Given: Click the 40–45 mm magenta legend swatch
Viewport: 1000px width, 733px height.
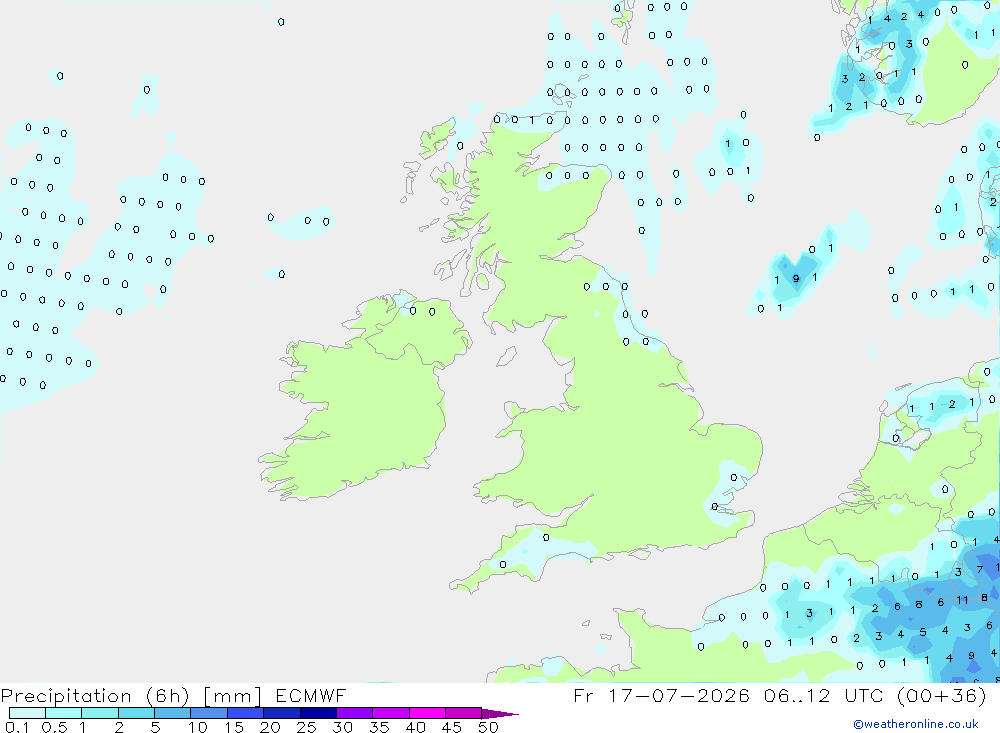Looking at the screenshot, I should coord(427,713).
